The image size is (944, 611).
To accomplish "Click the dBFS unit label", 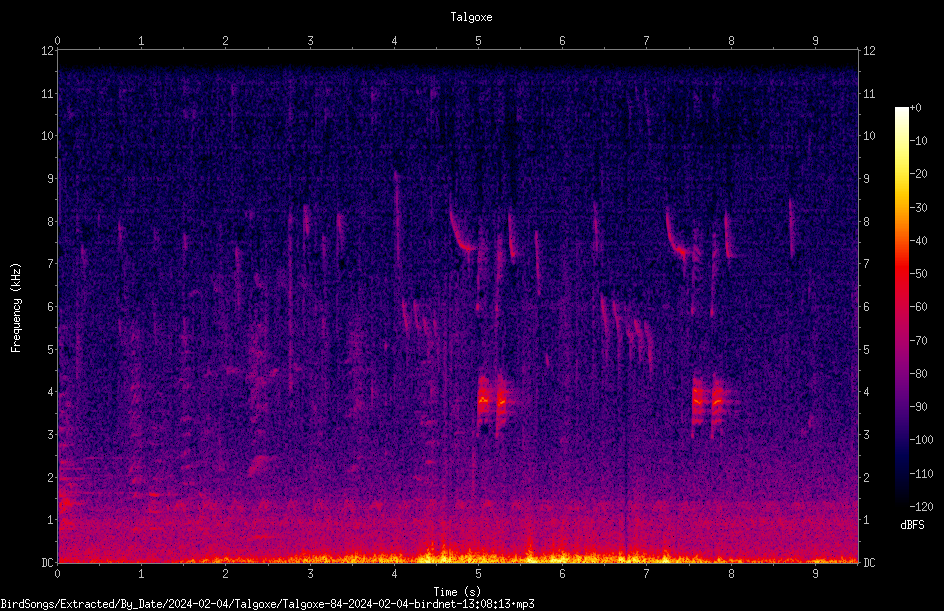I will point(912,525).
